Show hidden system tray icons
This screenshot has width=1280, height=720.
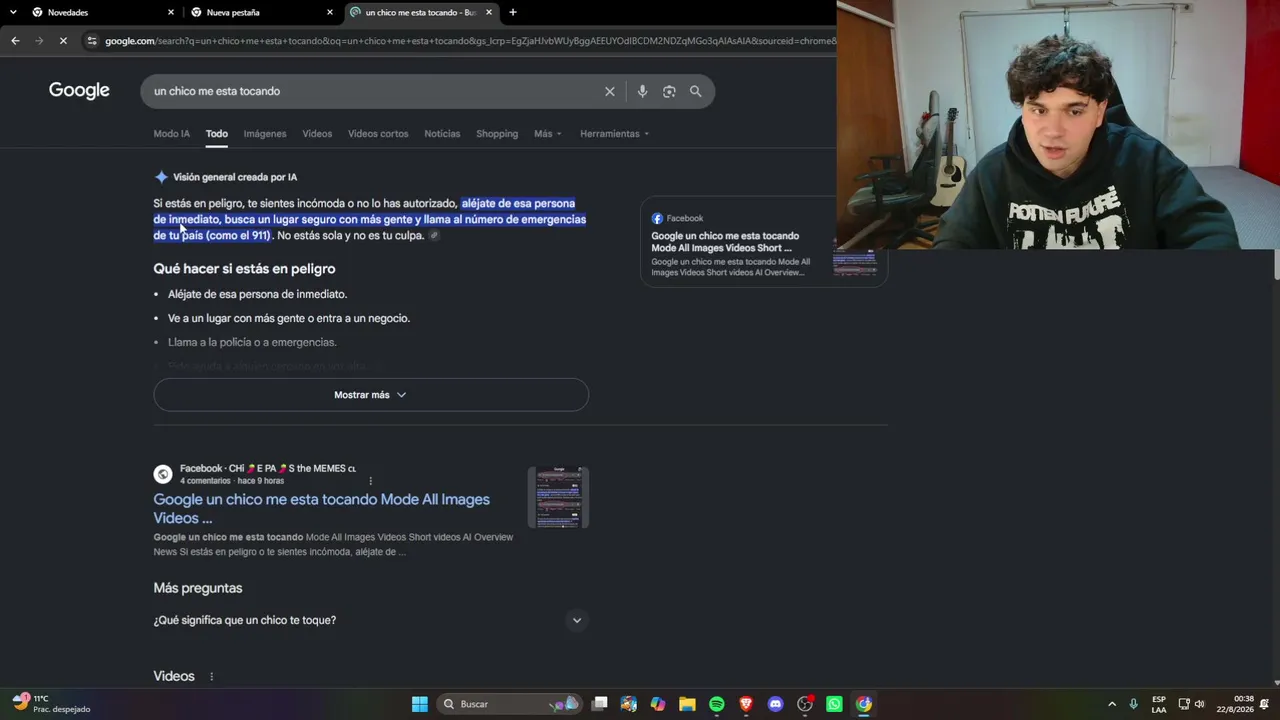point(1112,704)
